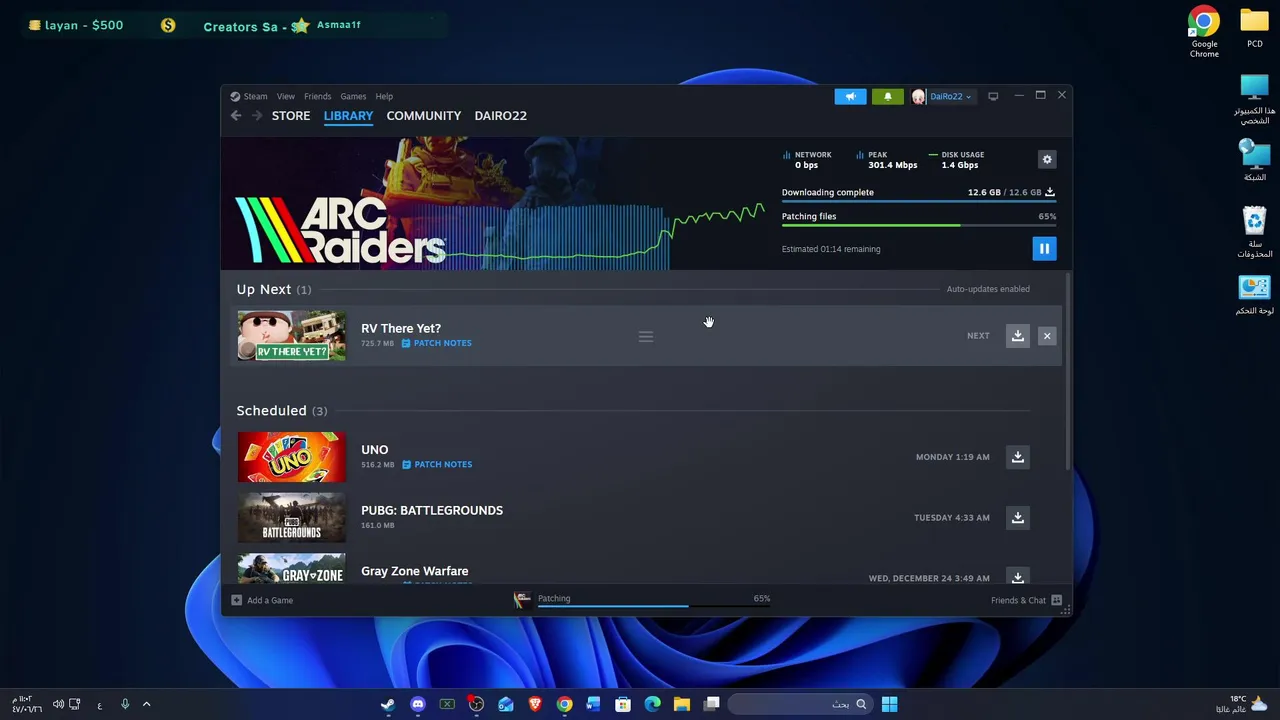Go forward with the right arrow
Image resolution: width=1280 pixels, height=720 pixels.
(257, 116)
